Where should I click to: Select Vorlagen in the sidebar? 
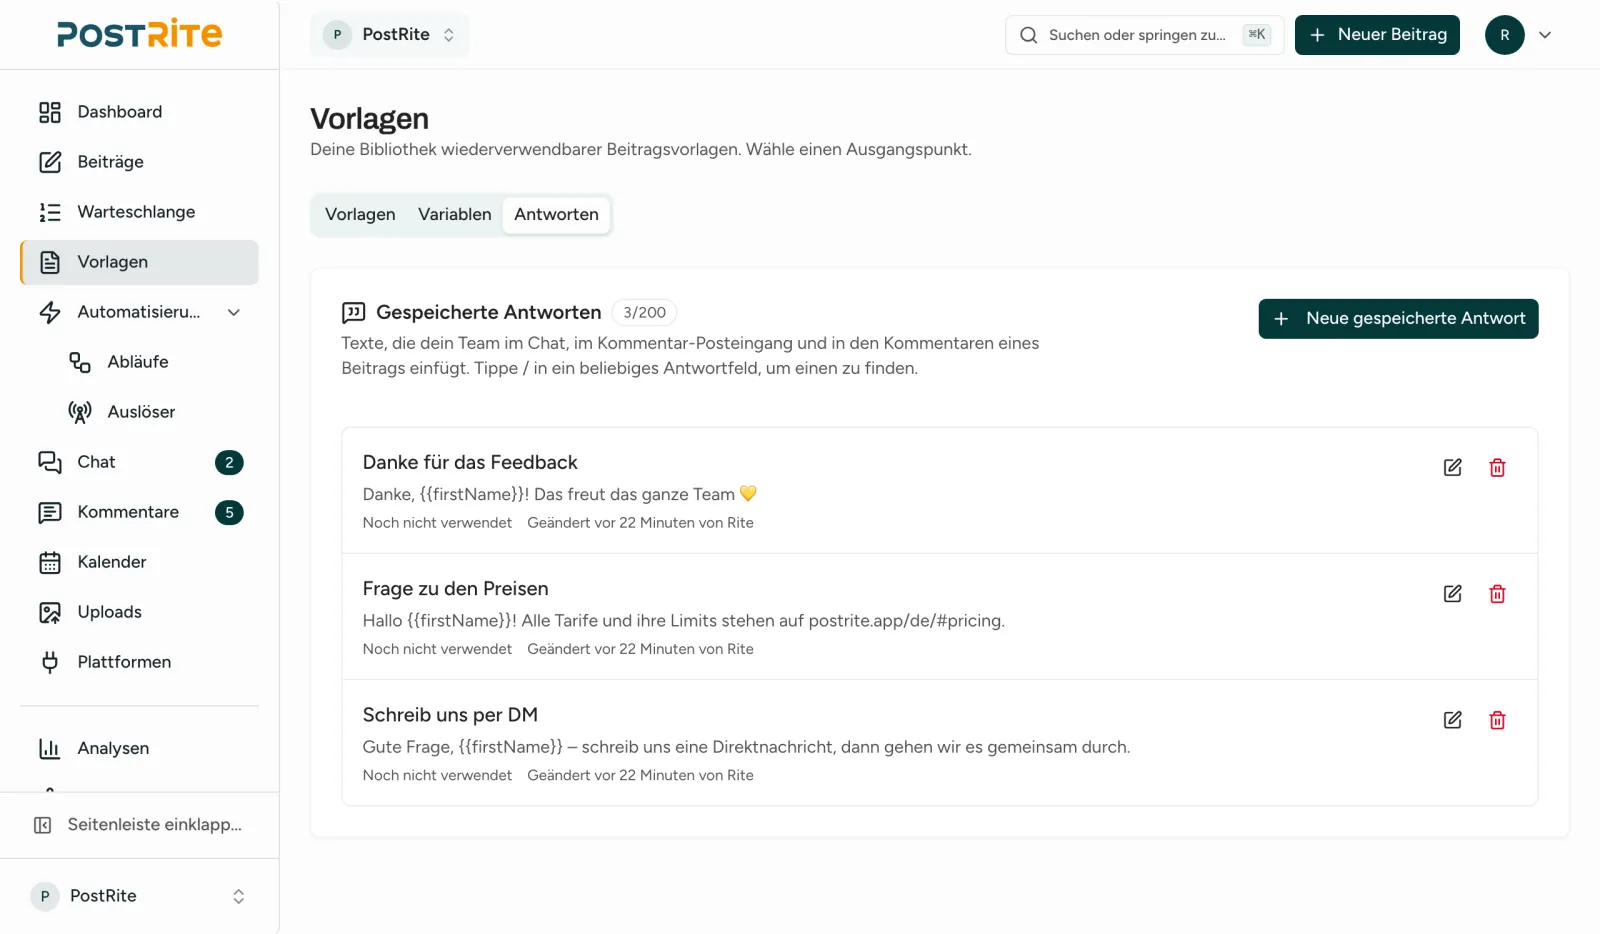(x=139, y=262)
